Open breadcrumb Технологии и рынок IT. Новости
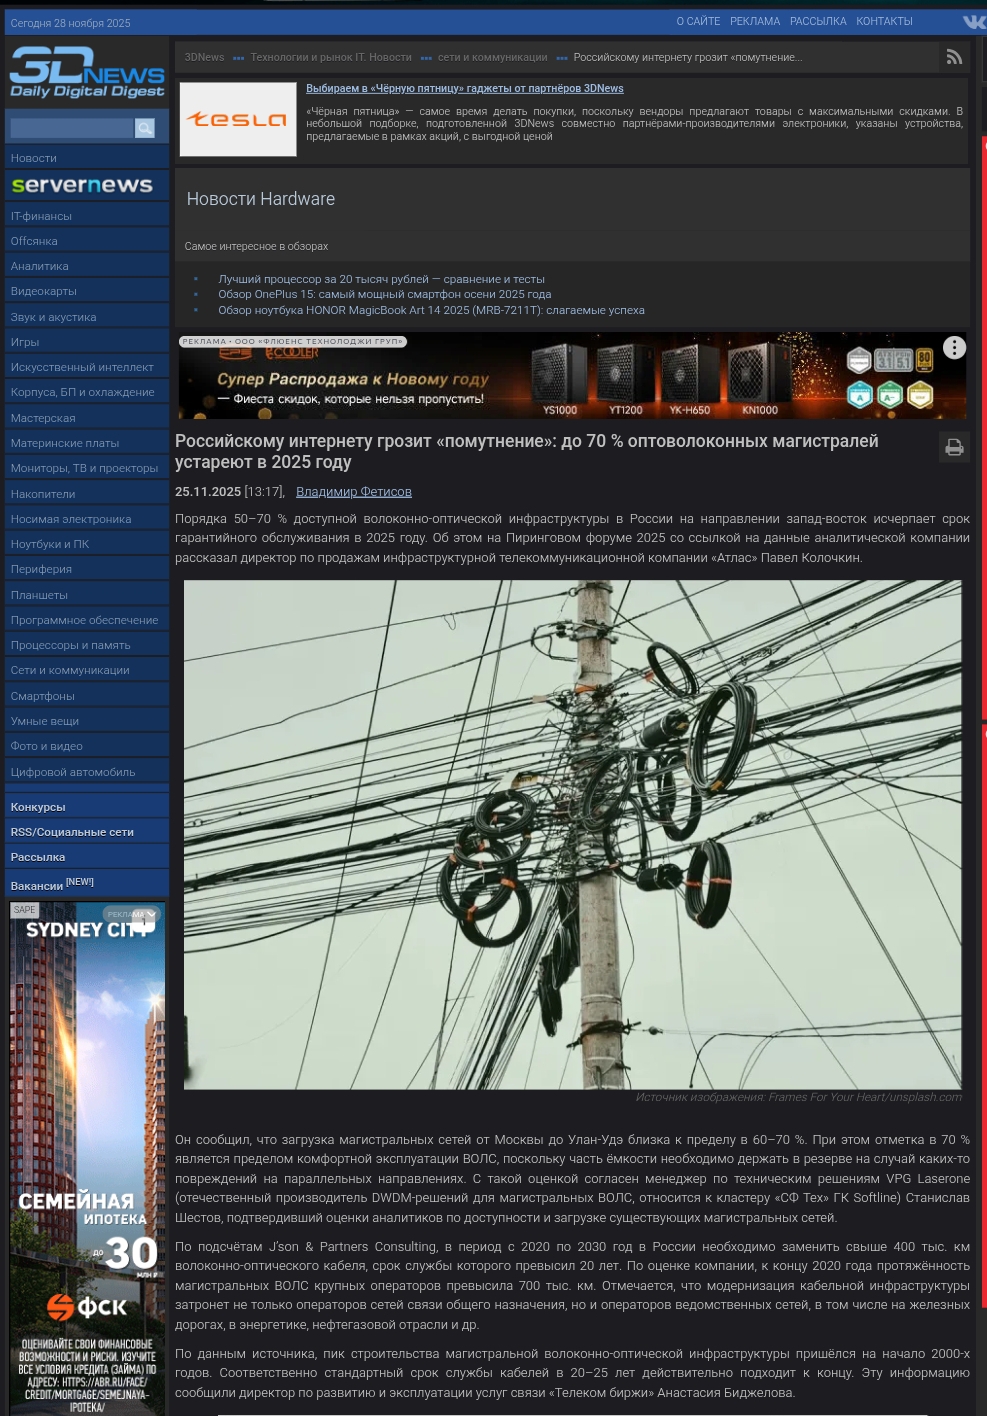The width and height of the screenshot is (987, 1416). click(330, 57)
